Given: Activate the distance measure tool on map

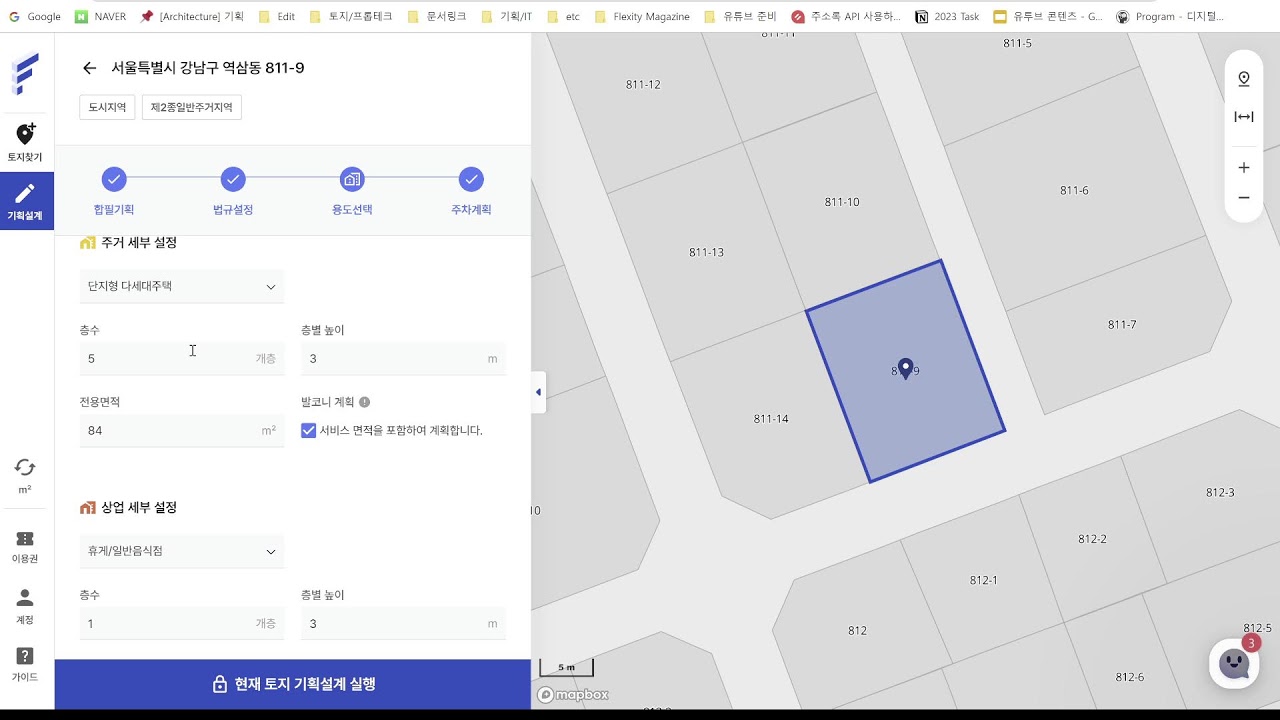Looking at the screenshot, I should tap(1244, 117).
